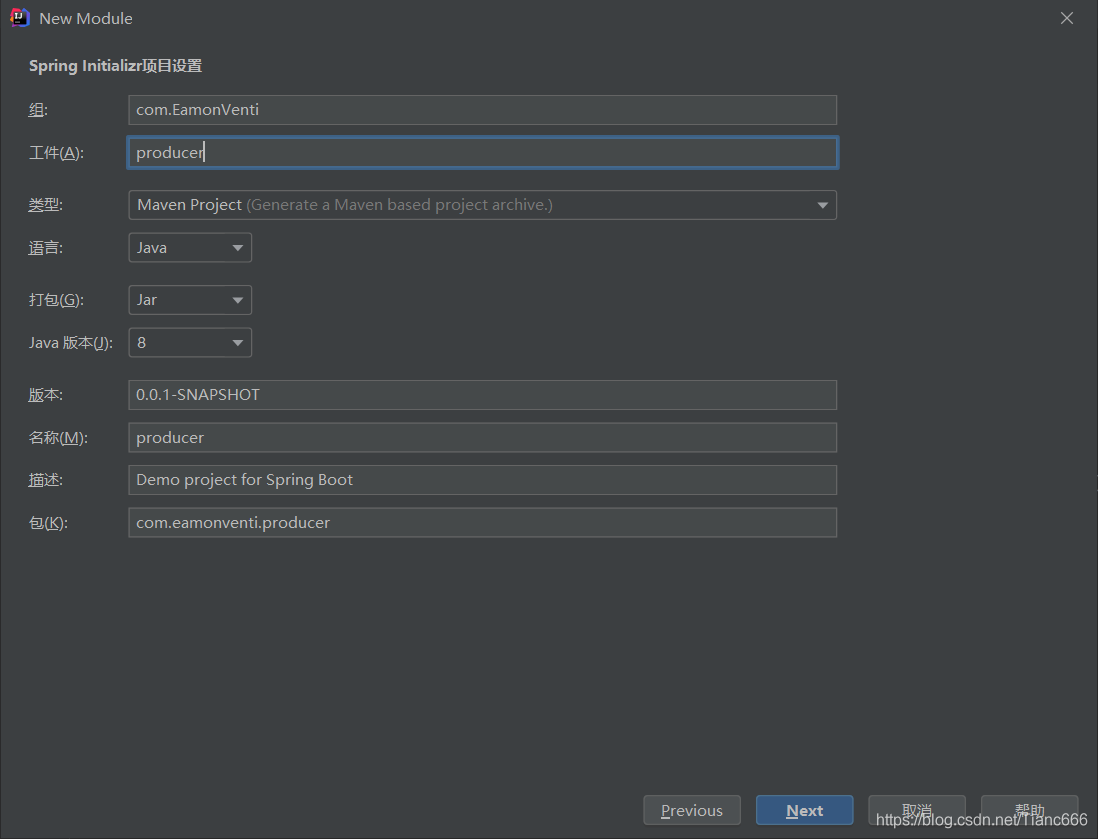Click the IntelliJ IDEA logo icon

20,18
